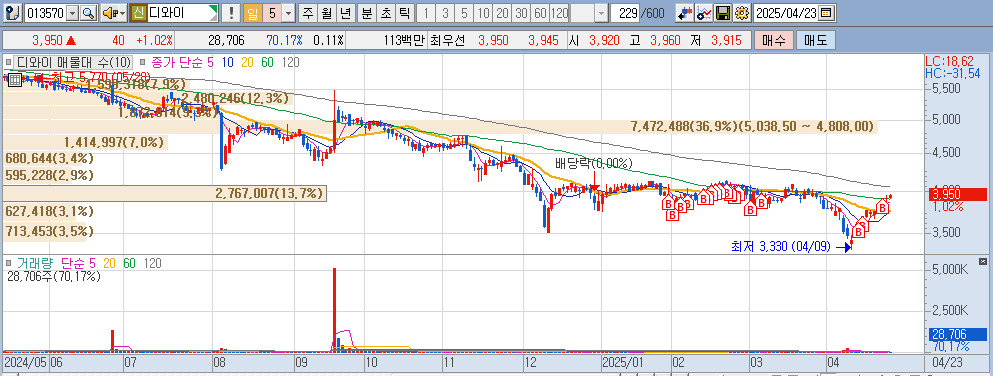The width and height of the screenshot is (993, 376).
Task: Click the period value 5 box
Action: click(x=271, y=13)
